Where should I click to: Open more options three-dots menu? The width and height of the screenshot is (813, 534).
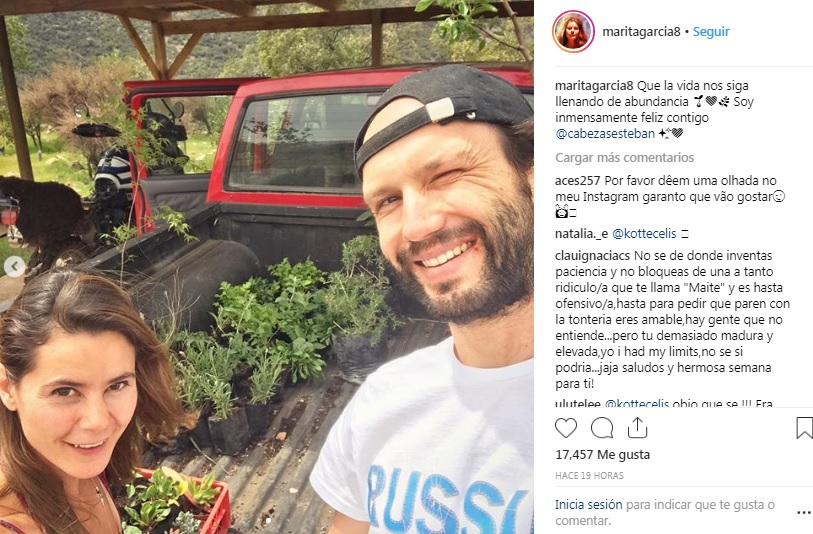click(804, 513)
